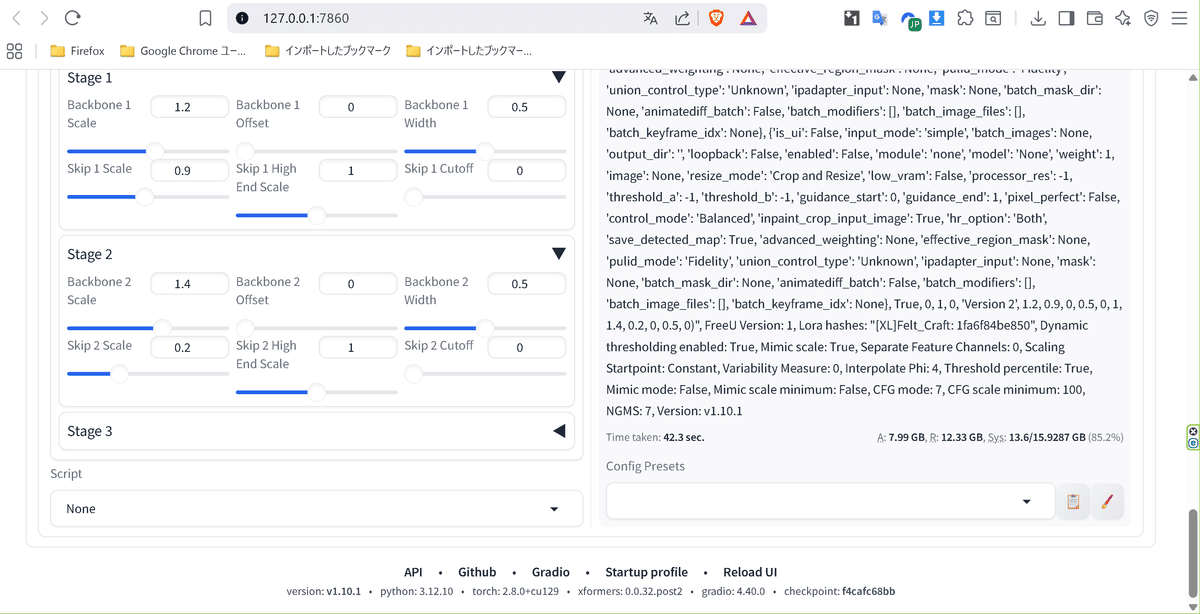Toggle the browser sidebar icon
This screenshot has width=1200, height=614.
[x=1066, y=17]
